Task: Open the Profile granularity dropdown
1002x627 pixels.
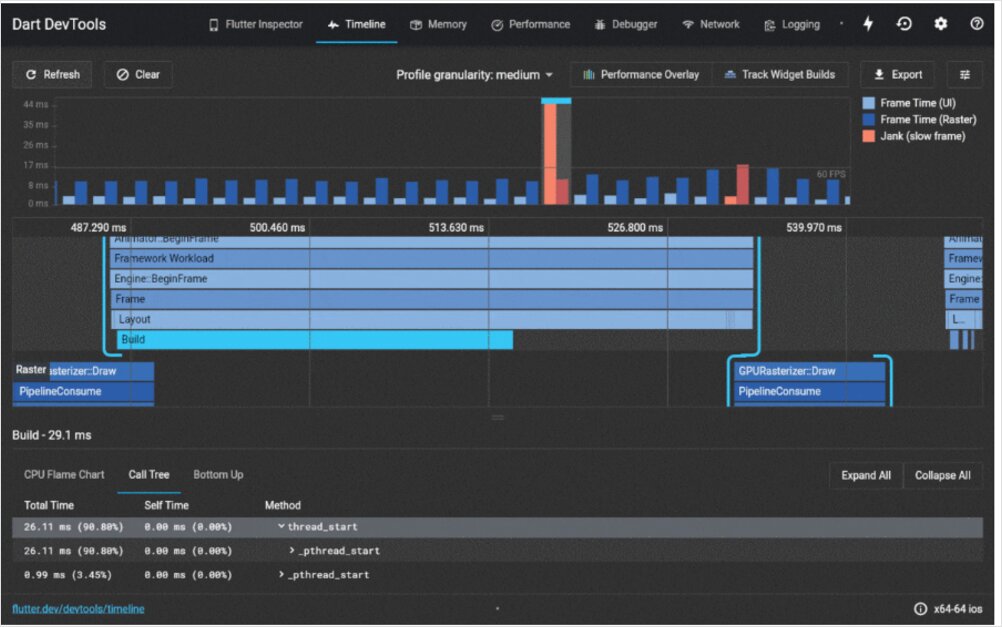Action: click(475, 73)
